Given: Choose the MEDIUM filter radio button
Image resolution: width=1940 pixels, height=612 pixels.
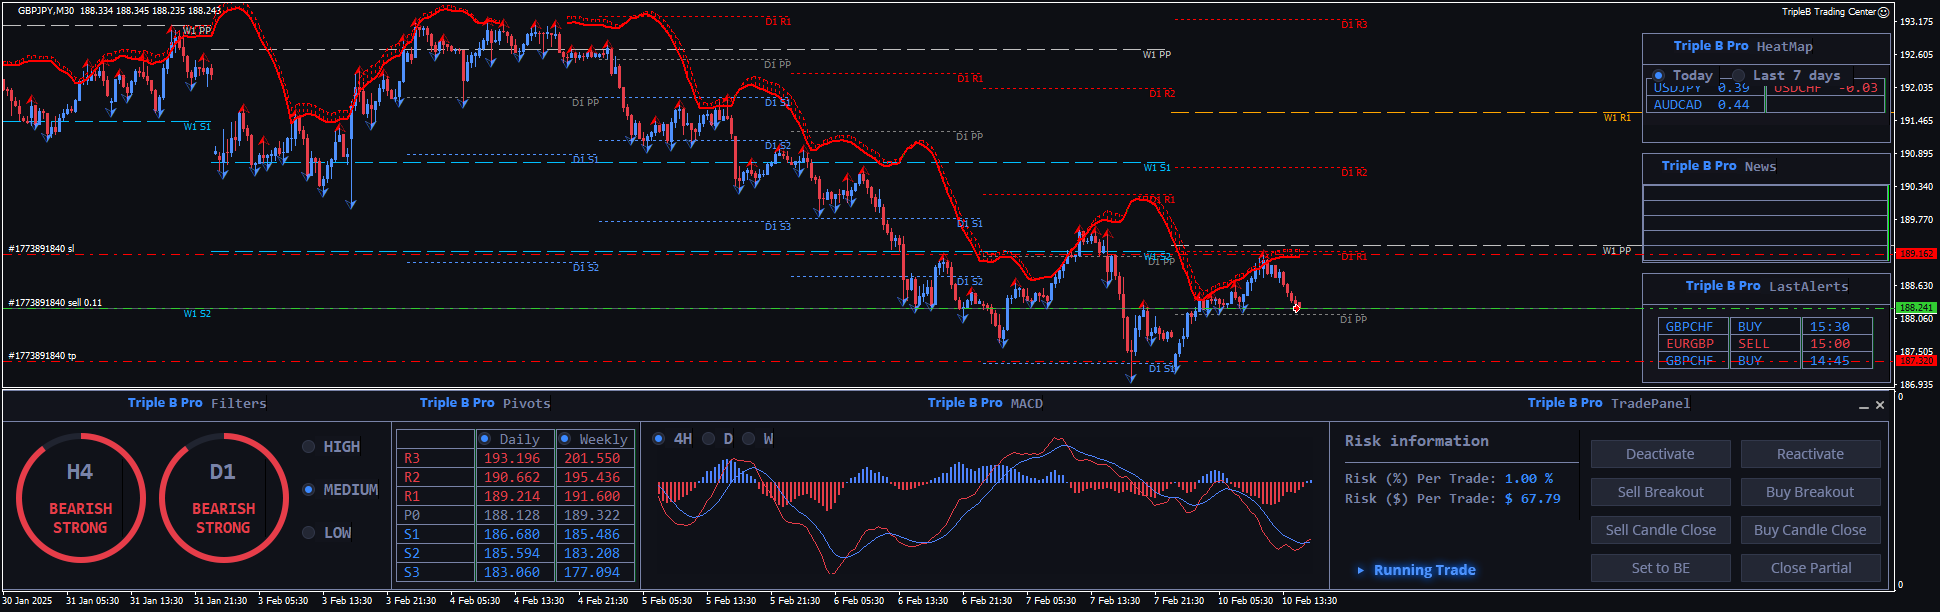Looking at the screenshot, I should 309,490.
